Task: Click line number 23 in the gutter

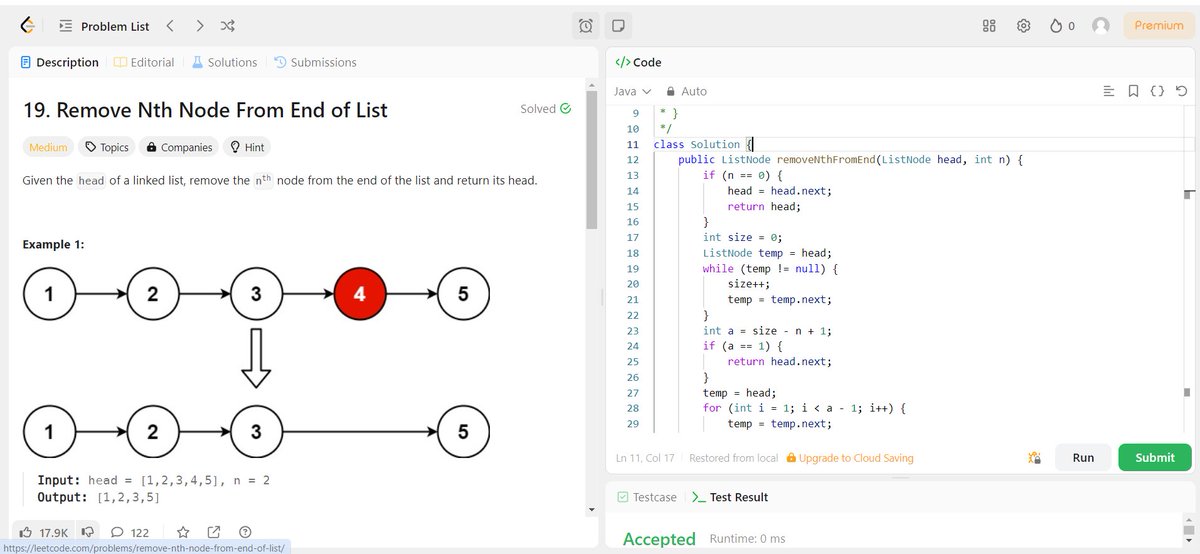Action: [x=631, y=330]
